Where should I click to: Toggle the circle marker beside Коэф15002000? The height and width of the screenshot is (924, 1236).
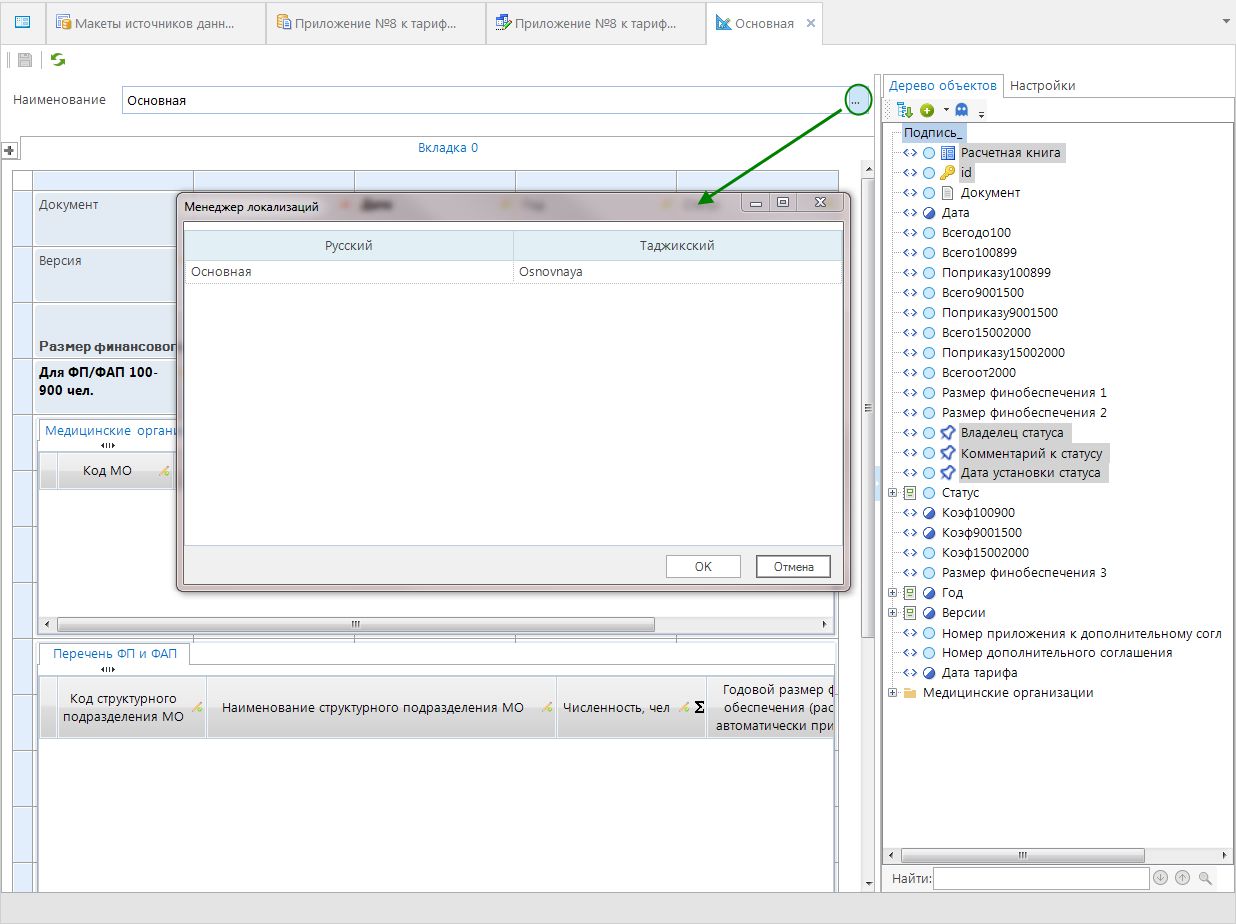[929, 553]
